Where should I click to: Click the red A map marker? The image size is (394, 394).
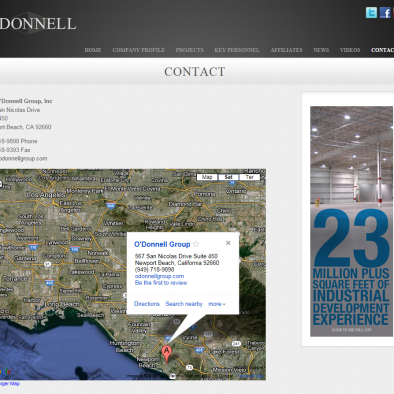pos(167,354)
